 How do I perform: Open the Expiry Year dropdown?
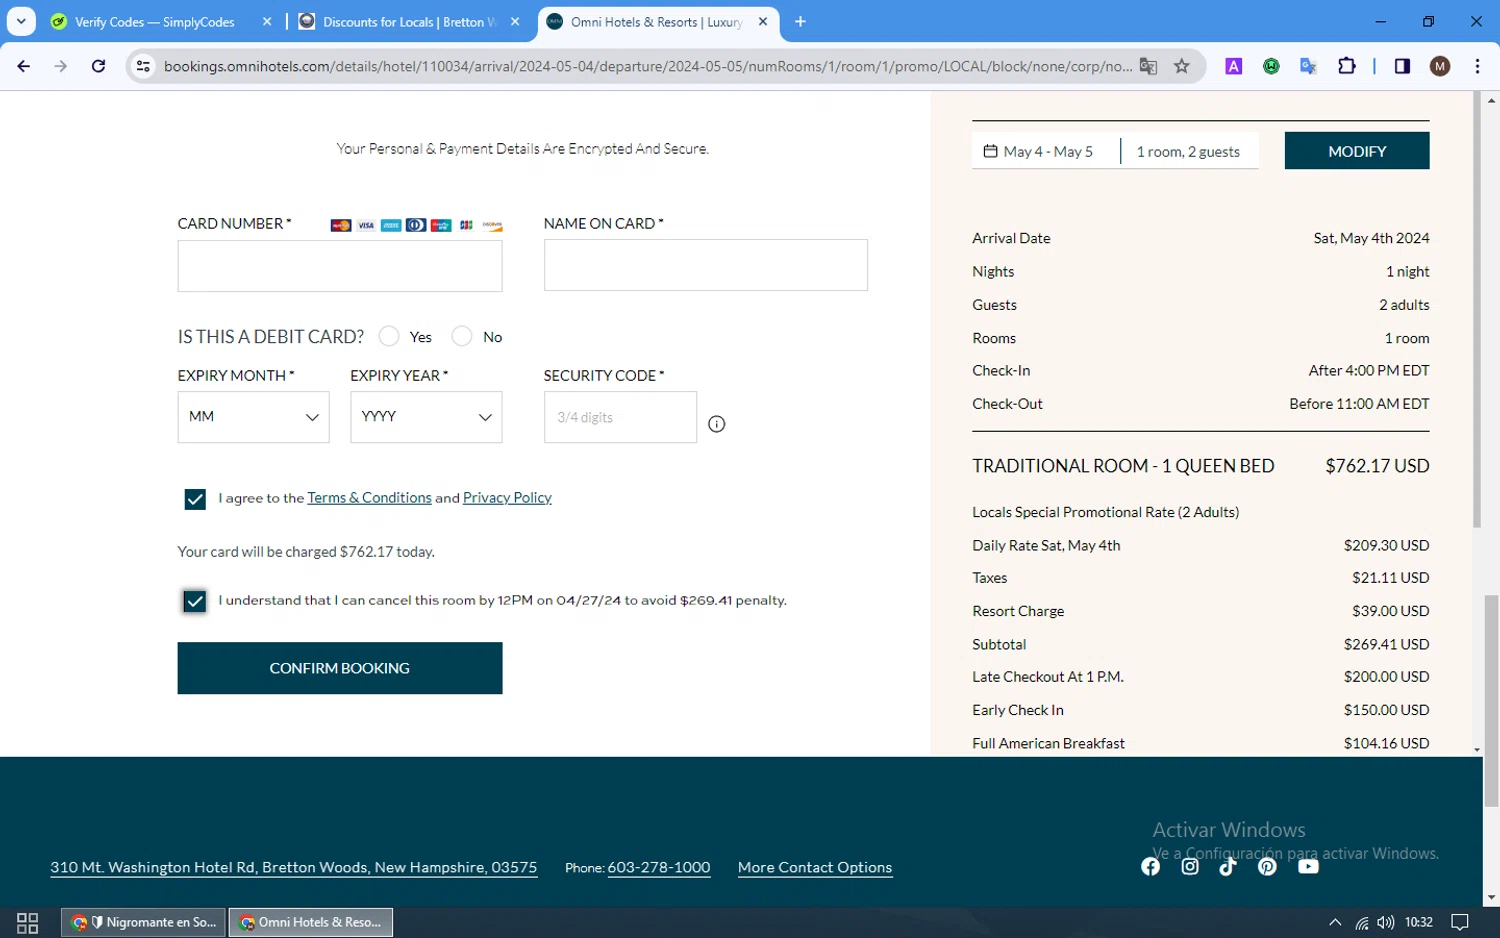click(x=426, y=417)
